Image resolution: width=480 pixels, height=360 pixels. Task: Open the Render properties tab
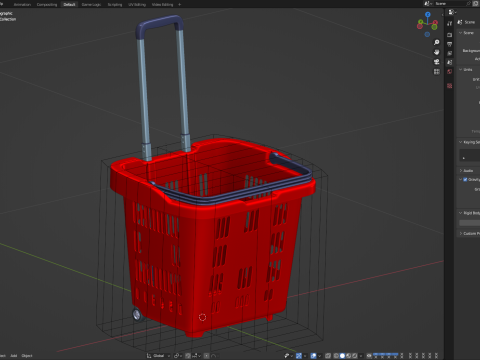[449, 35]
